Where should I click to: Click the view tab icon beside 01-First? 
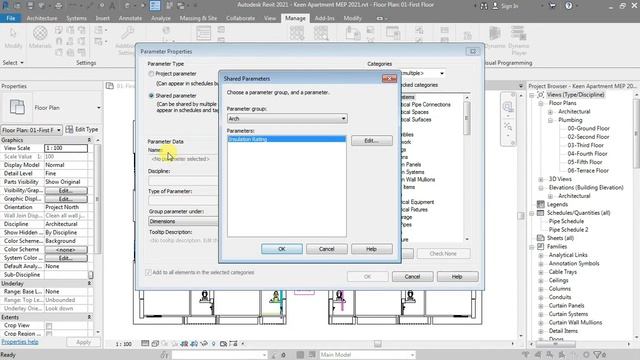pos(109,86)
